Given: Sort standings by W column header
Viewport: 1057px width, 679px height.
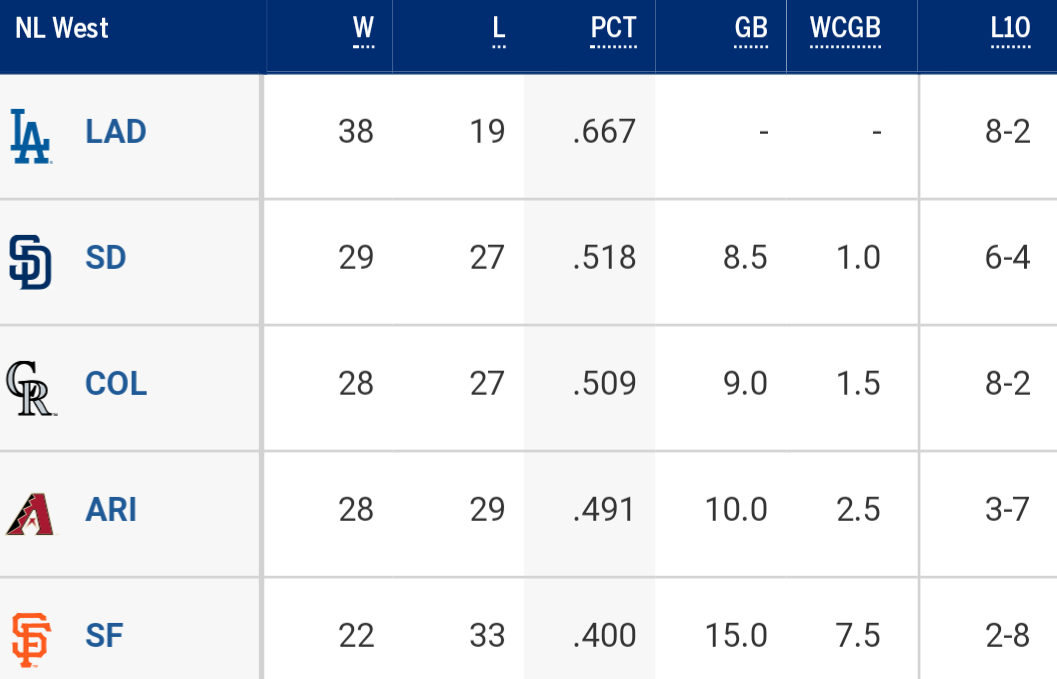Looking at the screenshot, I should [x=363, y=30].
